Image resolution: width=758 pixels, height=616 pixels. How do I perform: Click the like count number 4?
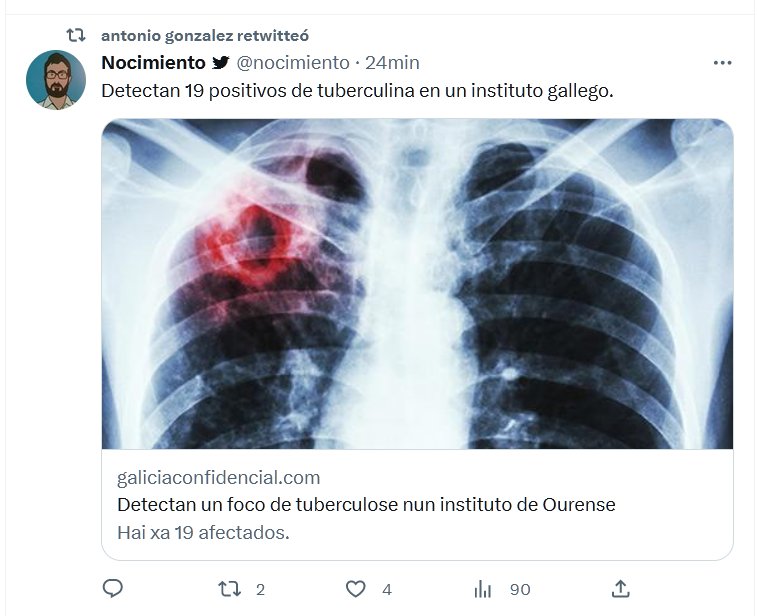386,590
